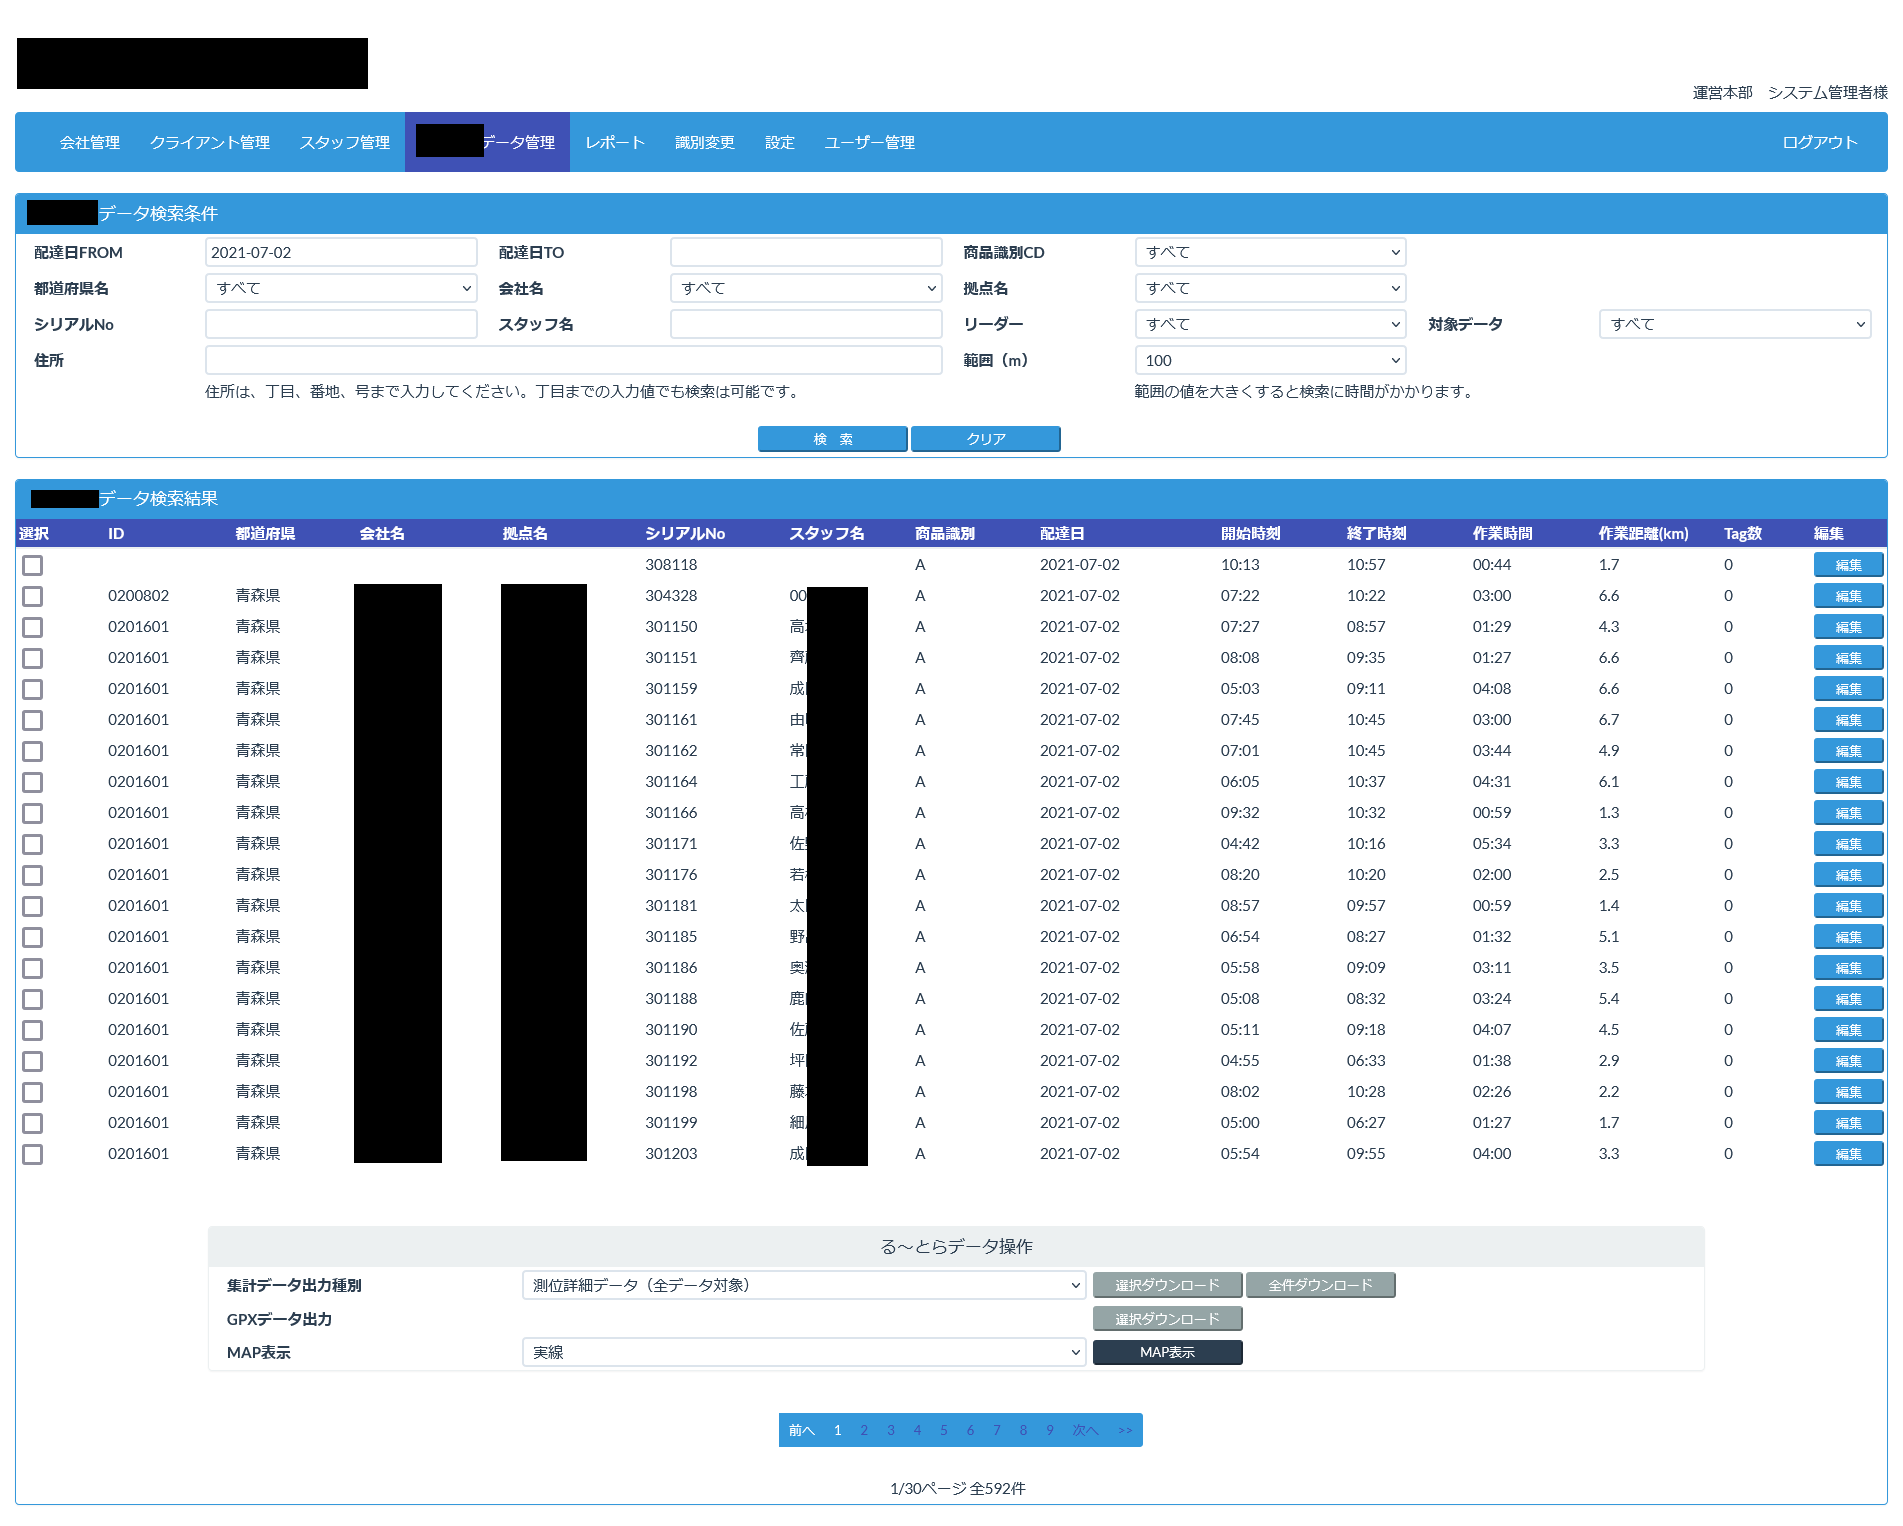Click edit button for serial 308118 row
The image size is (1903, 1526).
(1847, 565)
